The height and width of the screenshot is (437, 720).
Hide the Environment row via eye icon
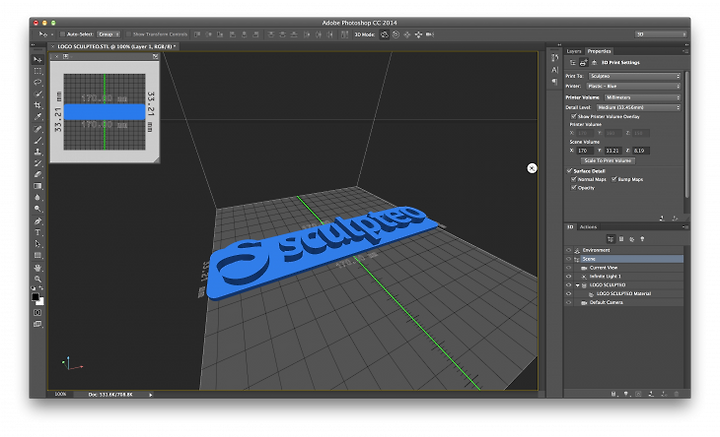[x=568, y=250]
